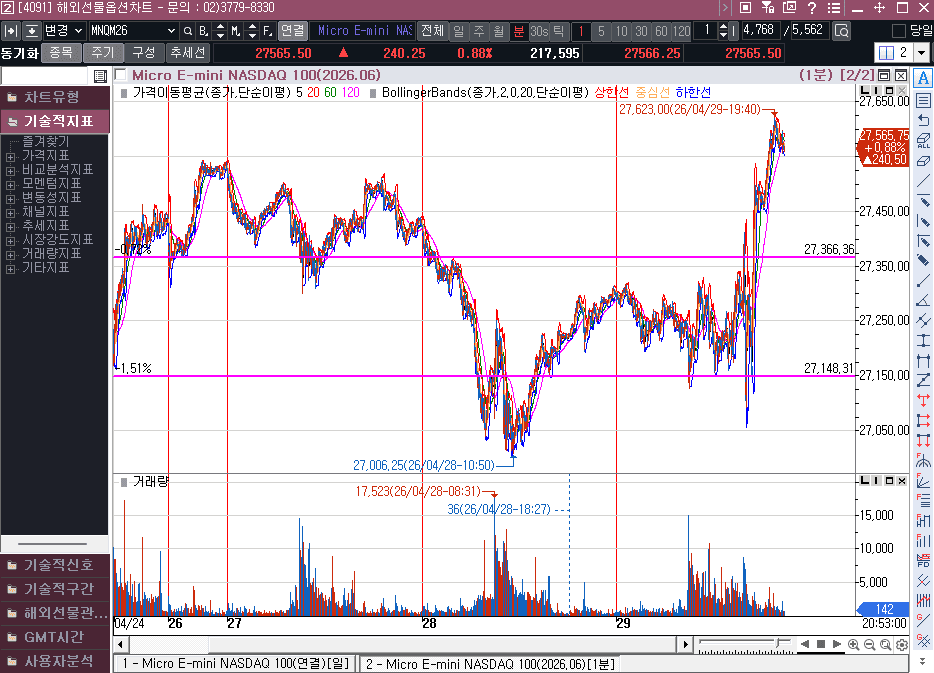The height and width of the screenshot is (673, 934).
Task: Toggle the 당일 checkbox
Action: 899,31
